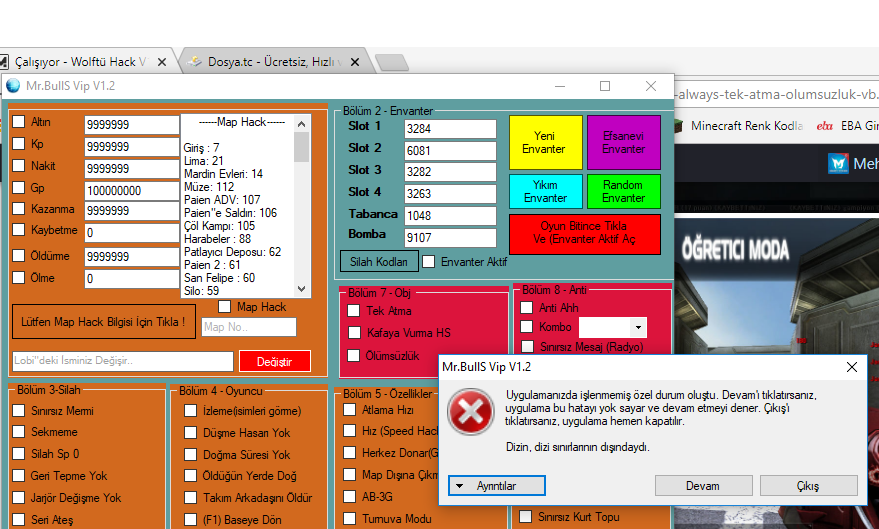Check the Öldürme checkbox
This screenshot has height=529, width=879.
(x=18, y=256)
